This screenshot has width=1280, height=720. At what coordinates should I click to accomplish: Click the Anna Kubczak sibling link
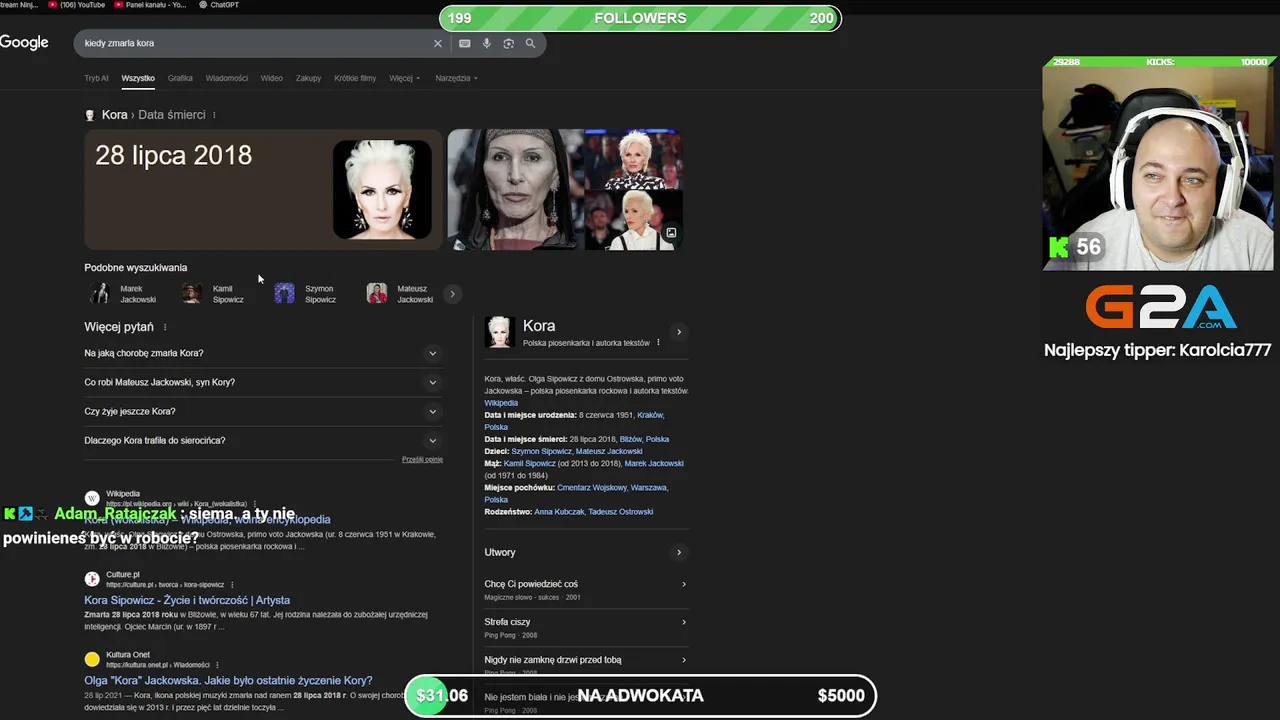tap(558, 512)
